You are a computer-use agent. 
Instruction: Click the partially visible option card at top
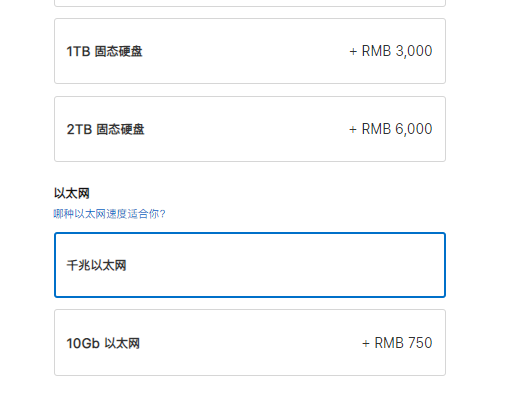tap(250, 3)
